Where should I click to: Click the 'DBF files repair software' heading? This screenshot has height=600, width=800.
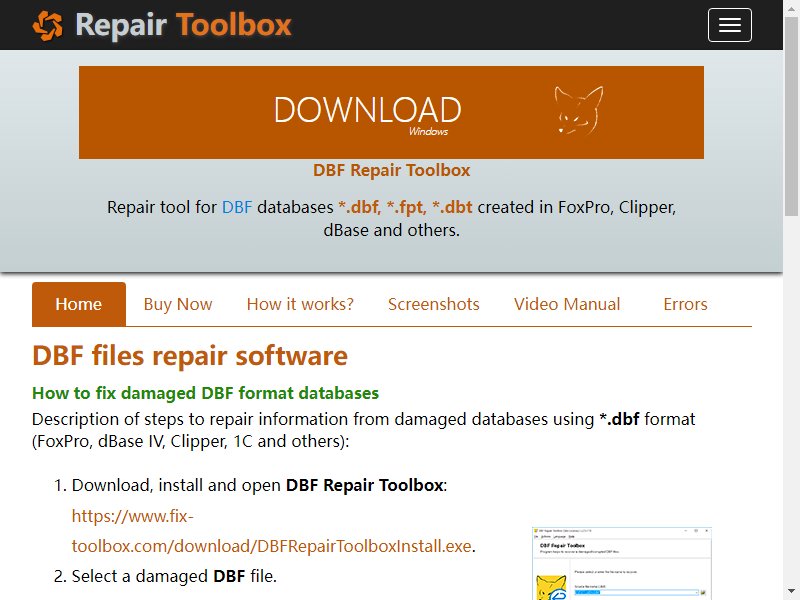(190, 356)
